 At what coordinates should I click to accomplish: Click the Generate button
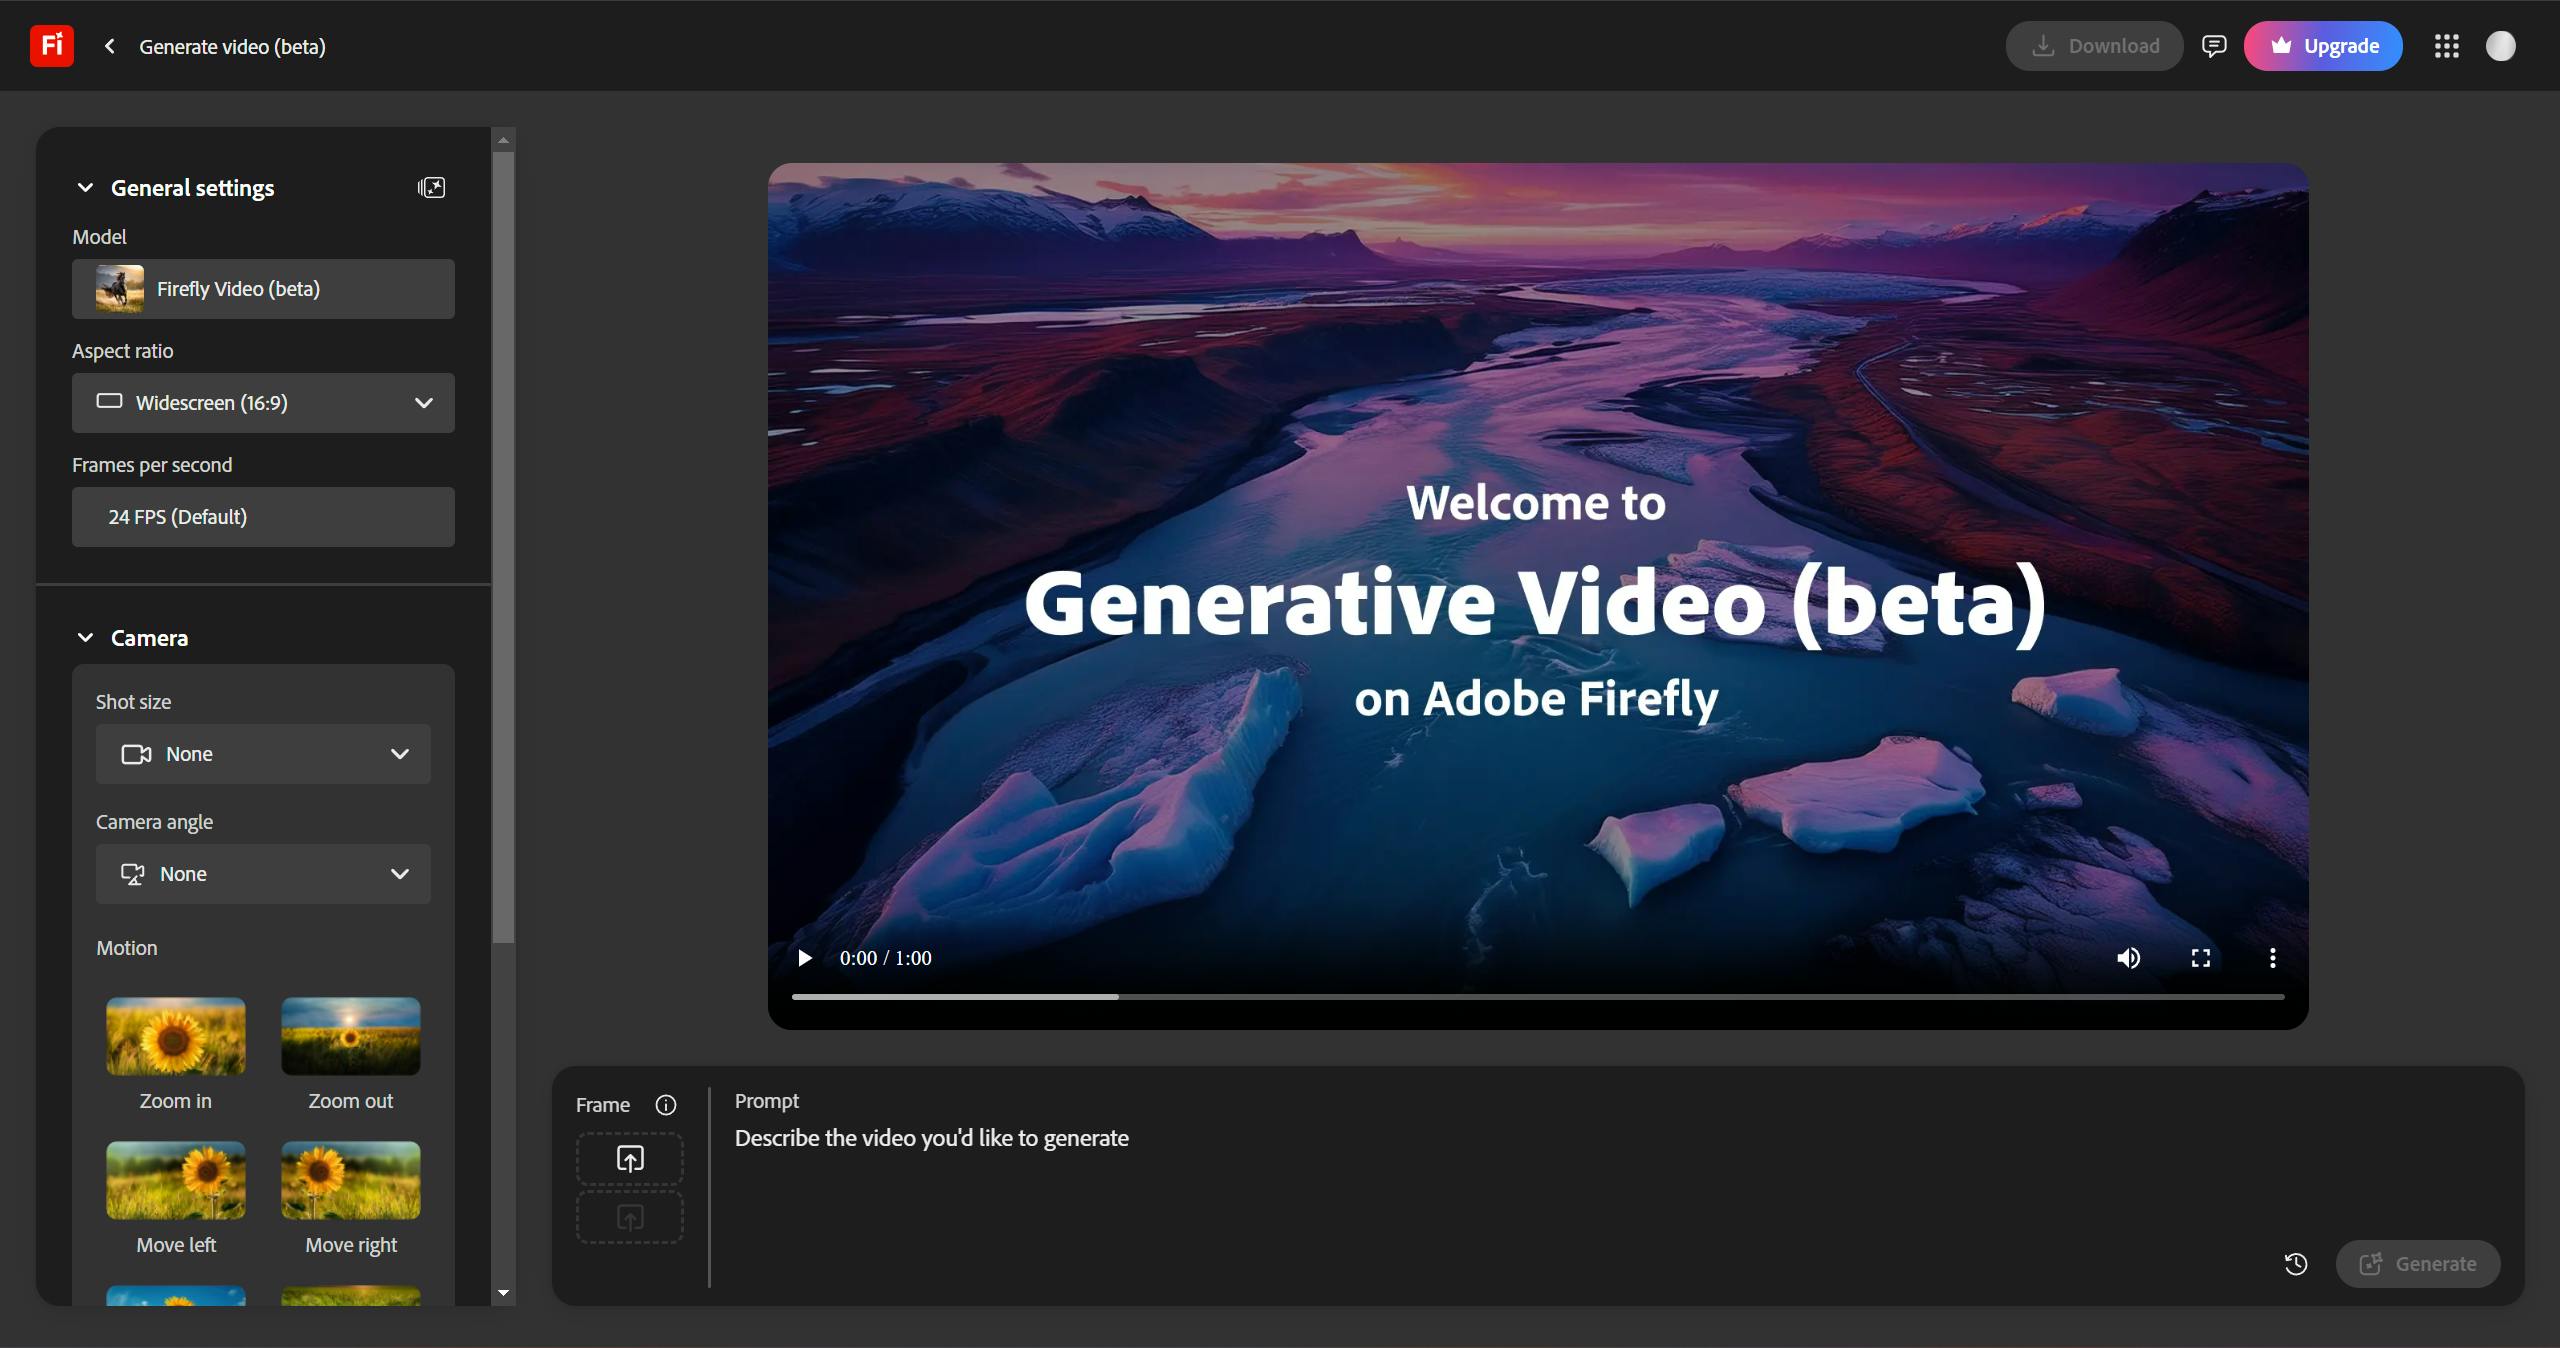pos(2418,1264)
